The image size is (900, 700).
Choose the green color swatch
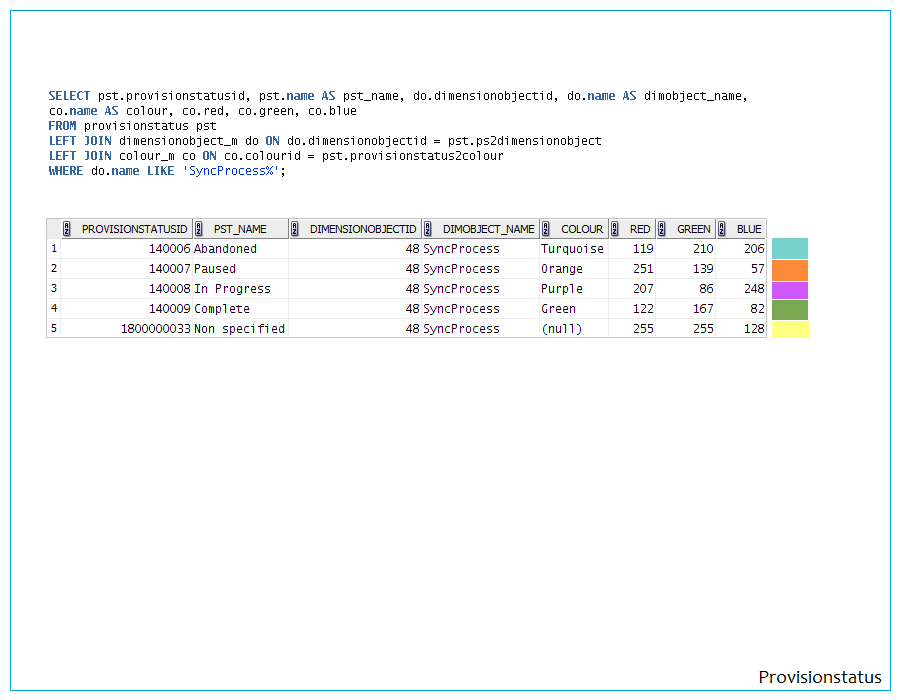coord(790,310)
